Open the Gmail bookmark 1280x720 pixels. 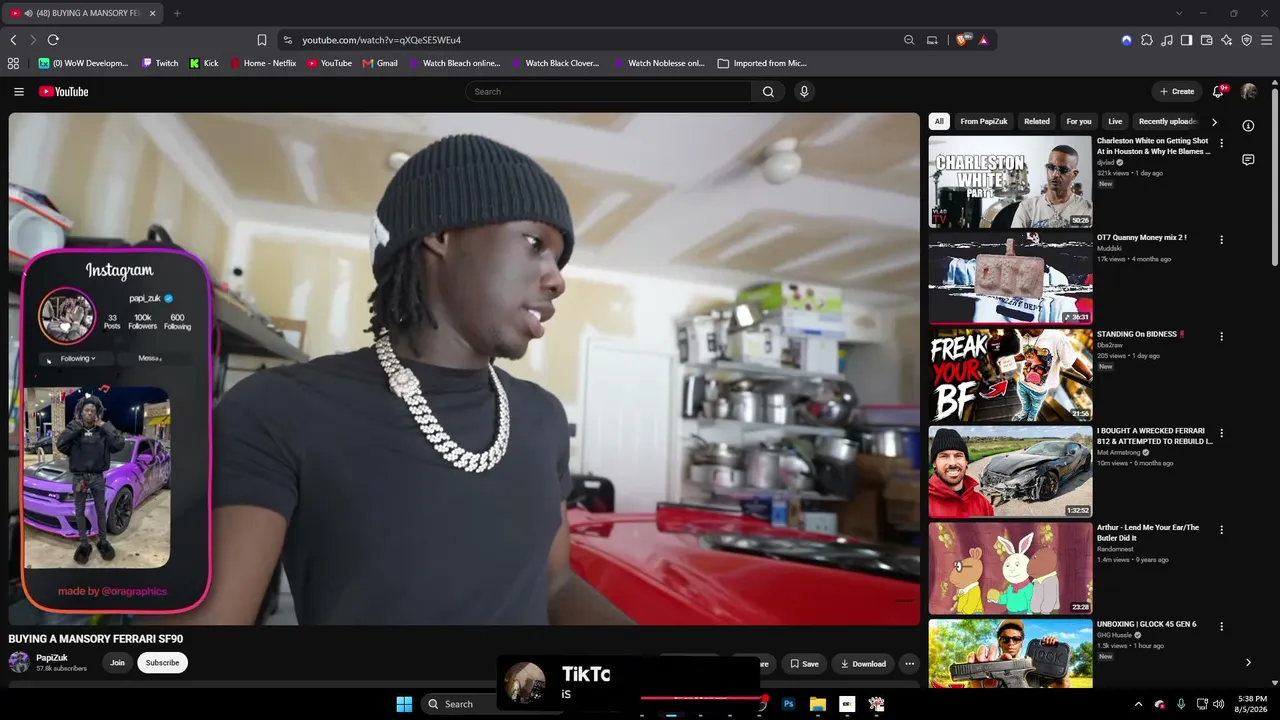(381, 63)
